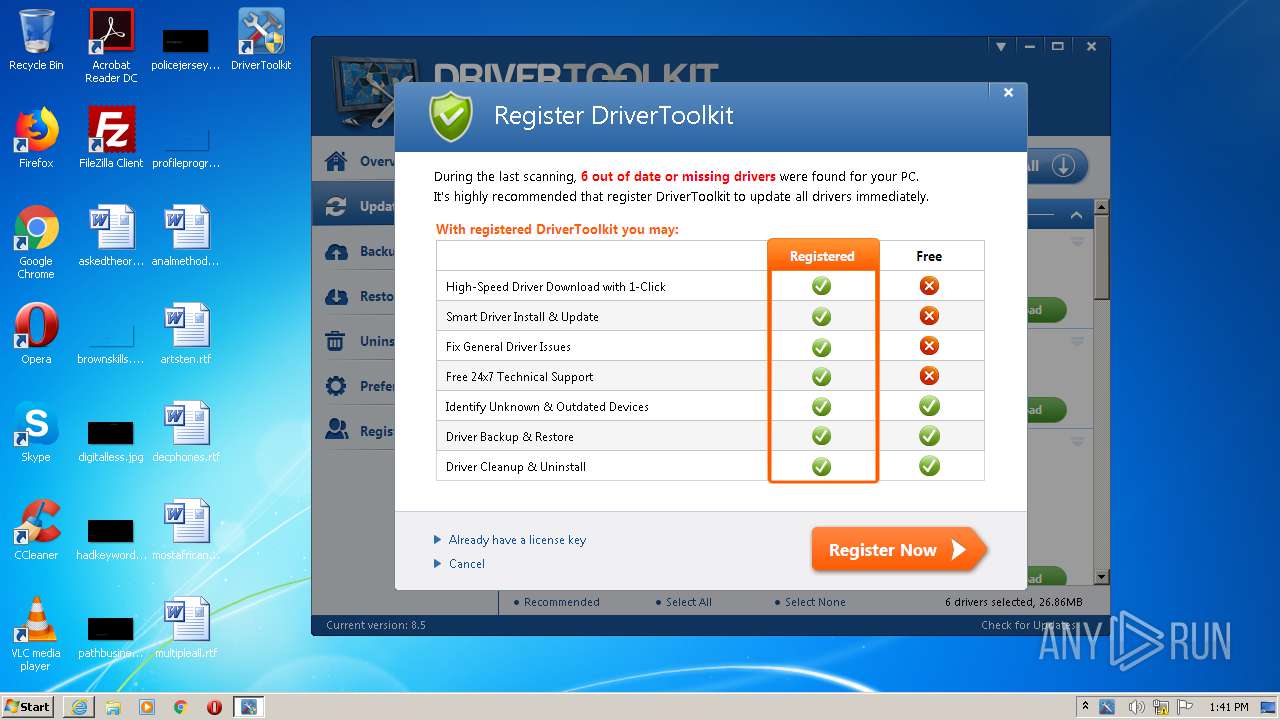Click free checkmark for Driver Backup & Restore
The image size is (1280, 720).
point(929,436)
